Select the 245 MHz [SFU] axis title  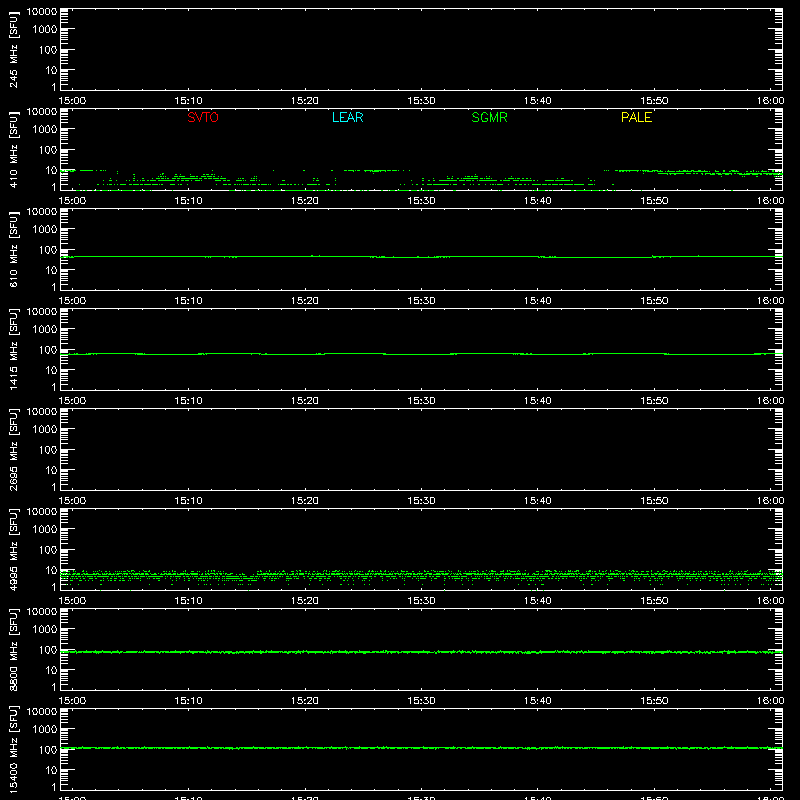click(x=13, y=49)
